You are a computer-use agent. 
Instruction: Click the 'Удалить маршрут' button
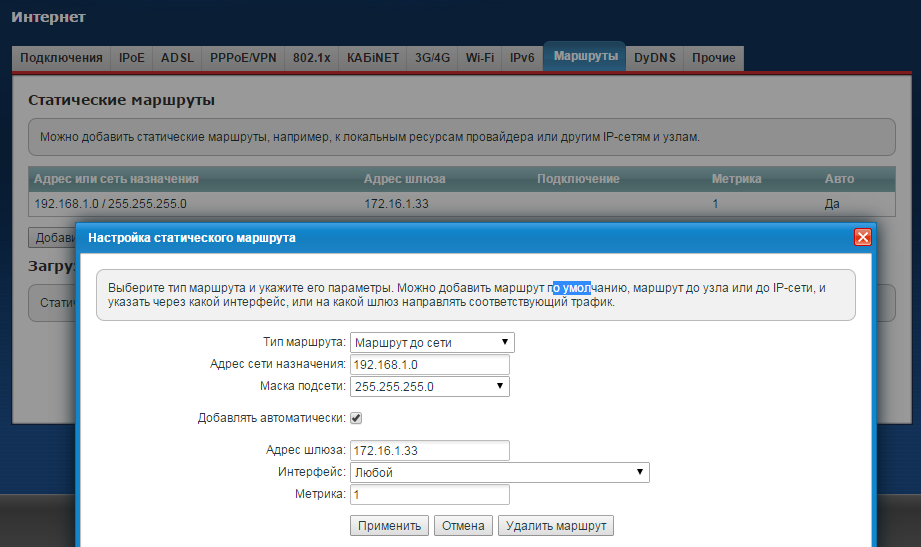(555, 526)
